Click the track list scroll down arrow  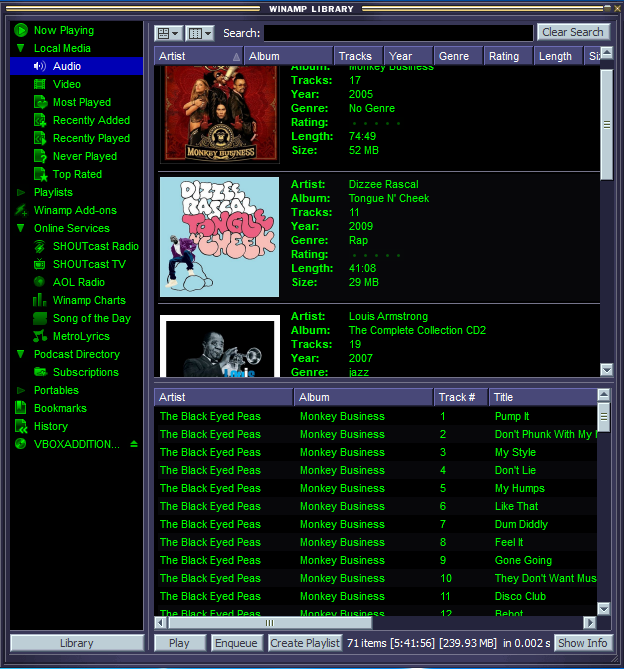(604, 608)
